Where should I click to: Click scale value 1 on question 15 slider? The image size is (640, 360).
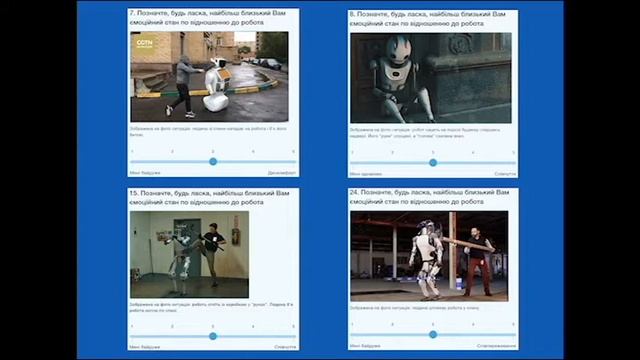[x=132, y=327]
